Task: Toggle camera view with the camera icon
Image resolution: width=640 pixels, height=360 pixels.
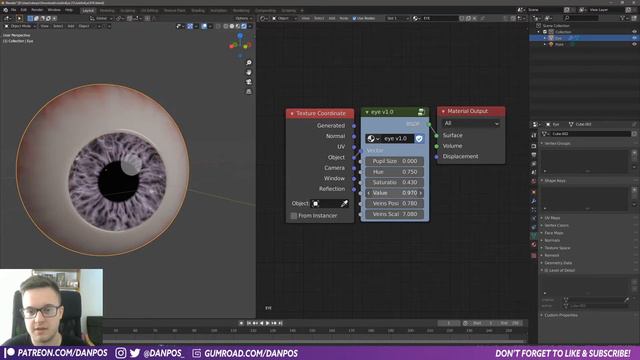Action: 249,82
